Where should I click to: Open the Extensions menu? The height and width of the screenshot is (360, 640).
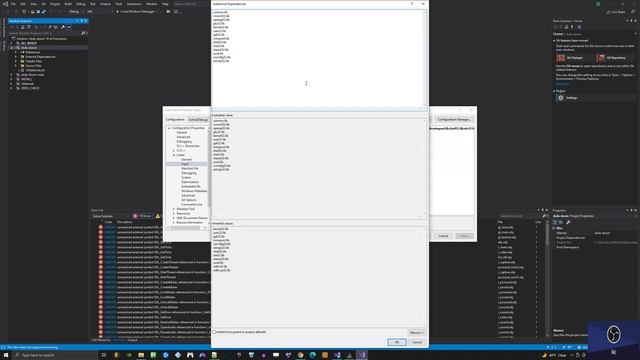134,4
